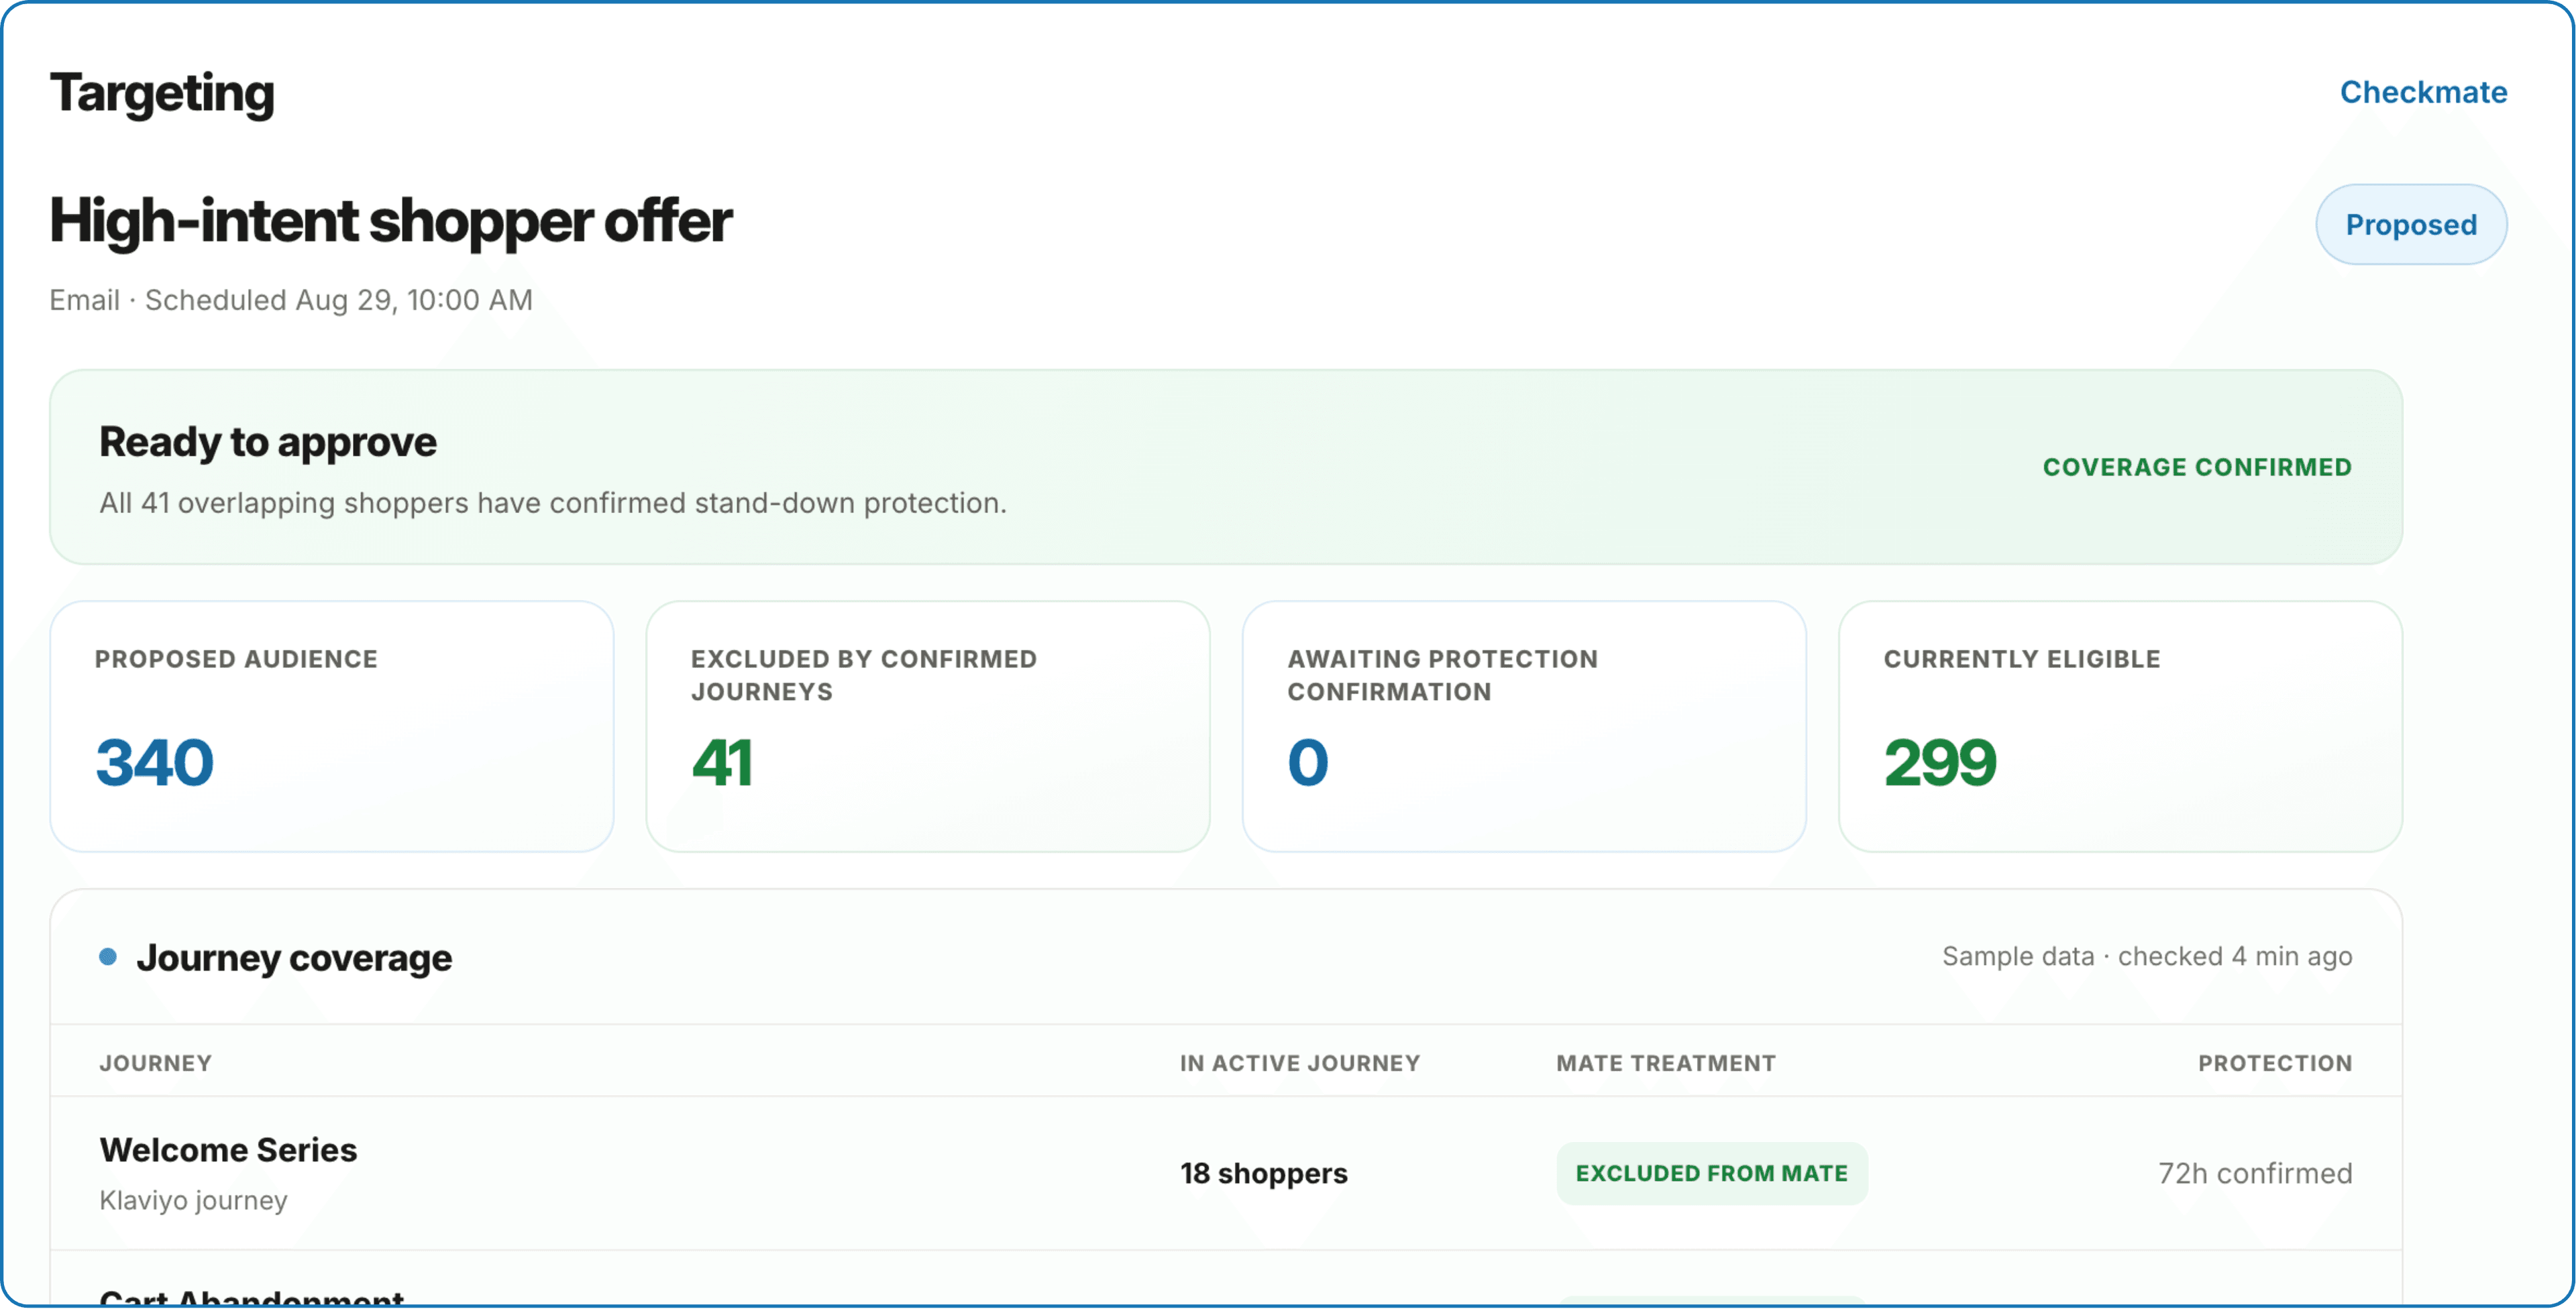Click the AWAITING PROTECTION CONFIRMATION label
The width and height of the screenshot is (2576, 1309).
1442,675
